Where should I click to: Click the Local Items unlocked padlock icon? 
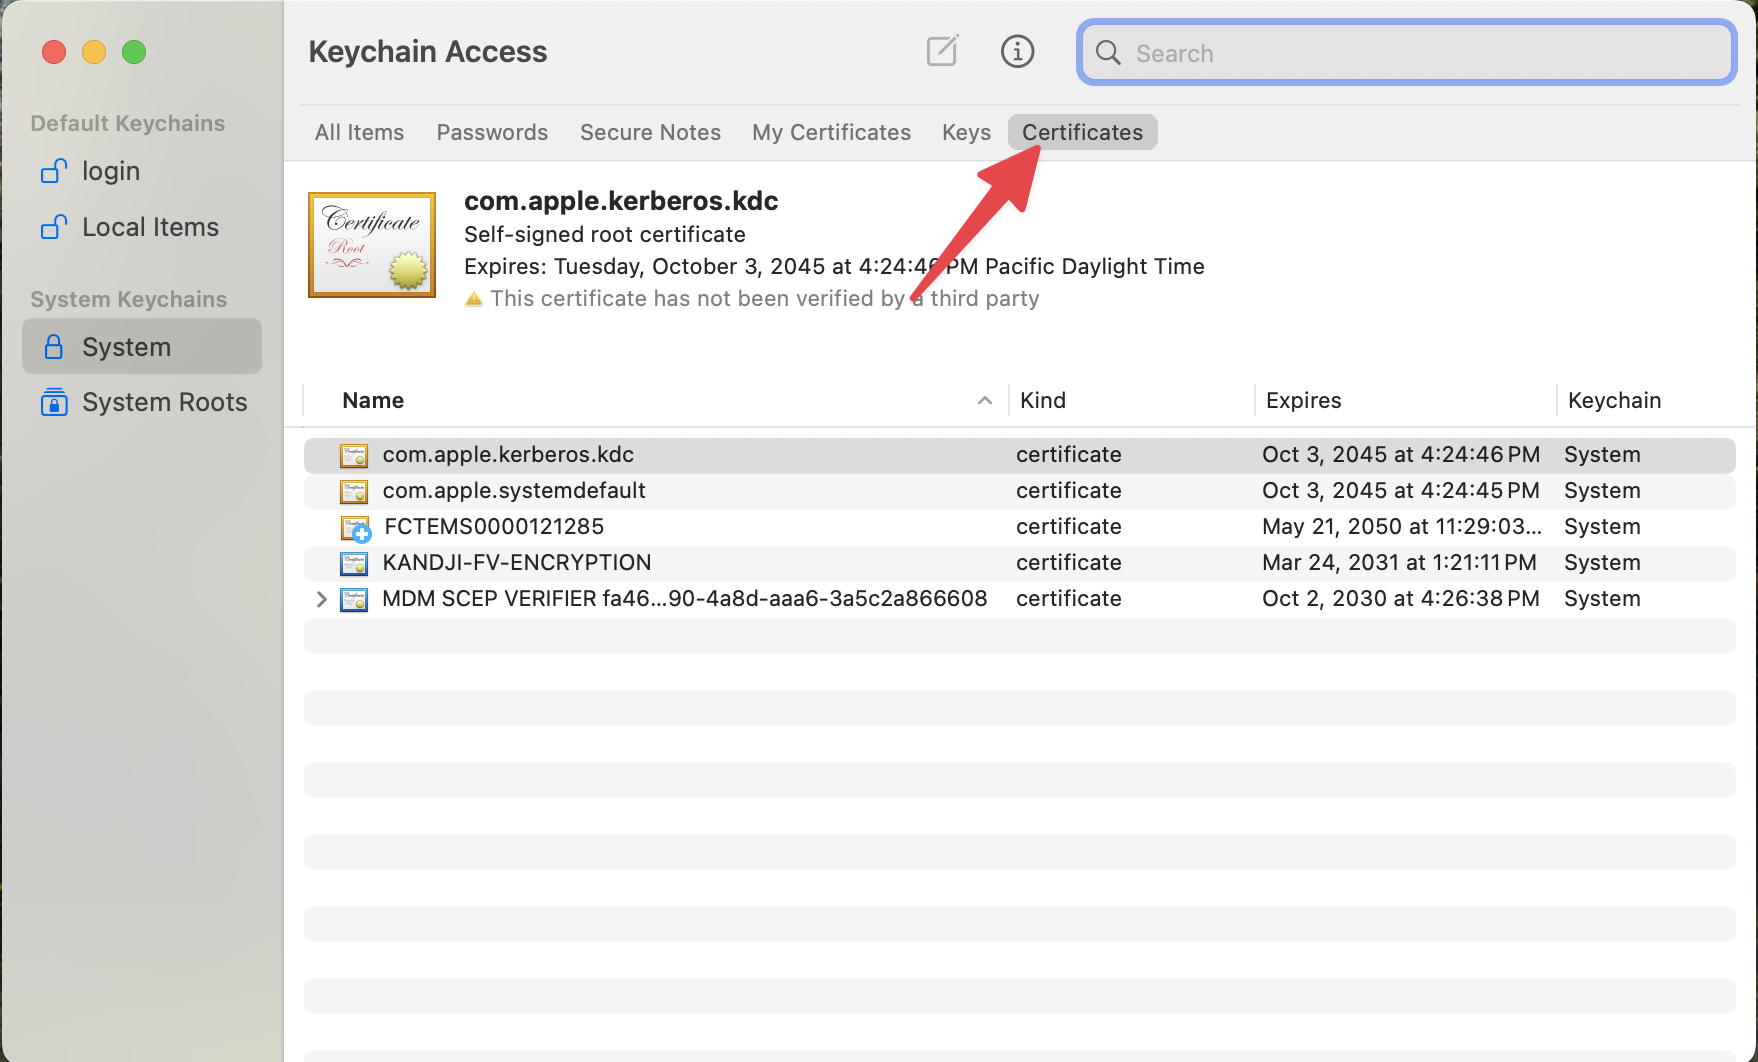(x=54, y=227)
